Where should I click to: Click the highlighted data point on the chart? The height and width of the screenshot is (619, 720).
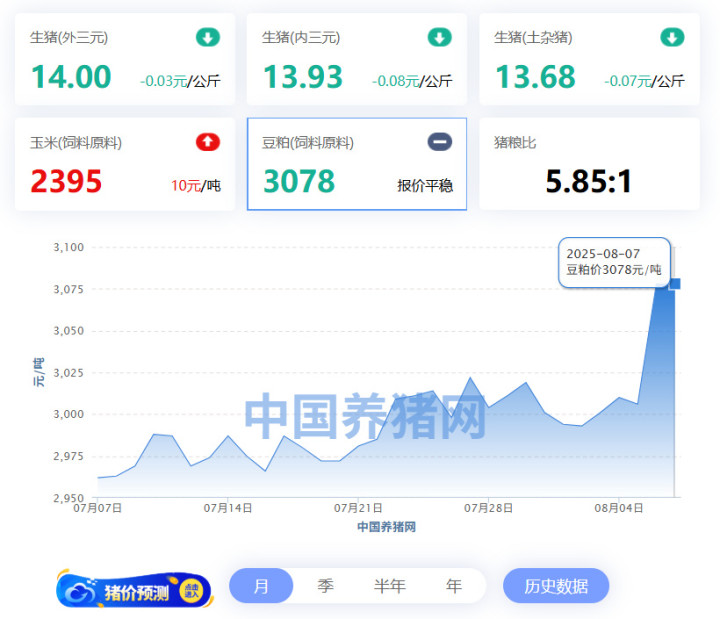pyautogui.click(x=675, y=284)
